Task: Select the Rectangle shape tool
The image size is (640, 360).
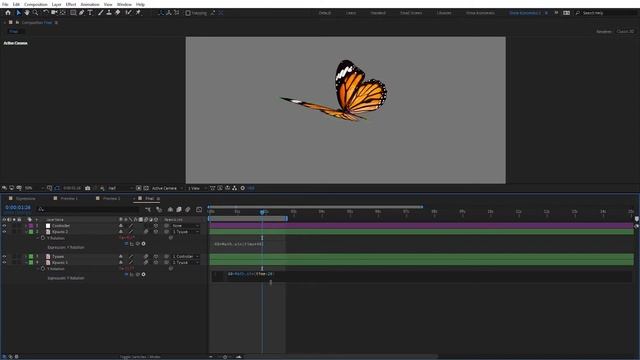Action: [x=73, y=13]
